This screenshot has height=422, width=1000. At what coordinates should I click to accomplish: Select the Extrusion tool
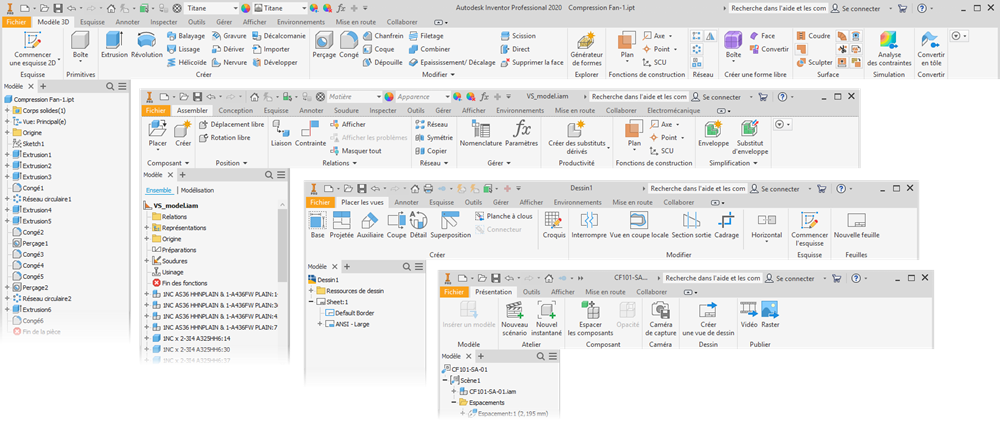tap(115, 45)
